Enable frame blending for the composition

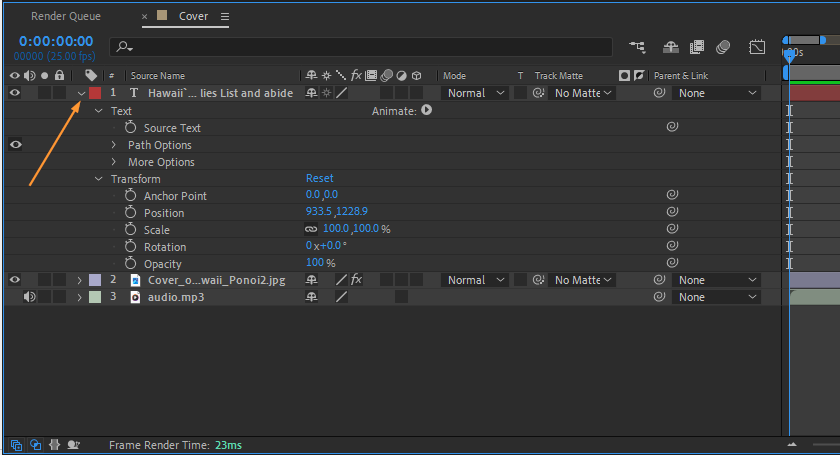(697, 47)
